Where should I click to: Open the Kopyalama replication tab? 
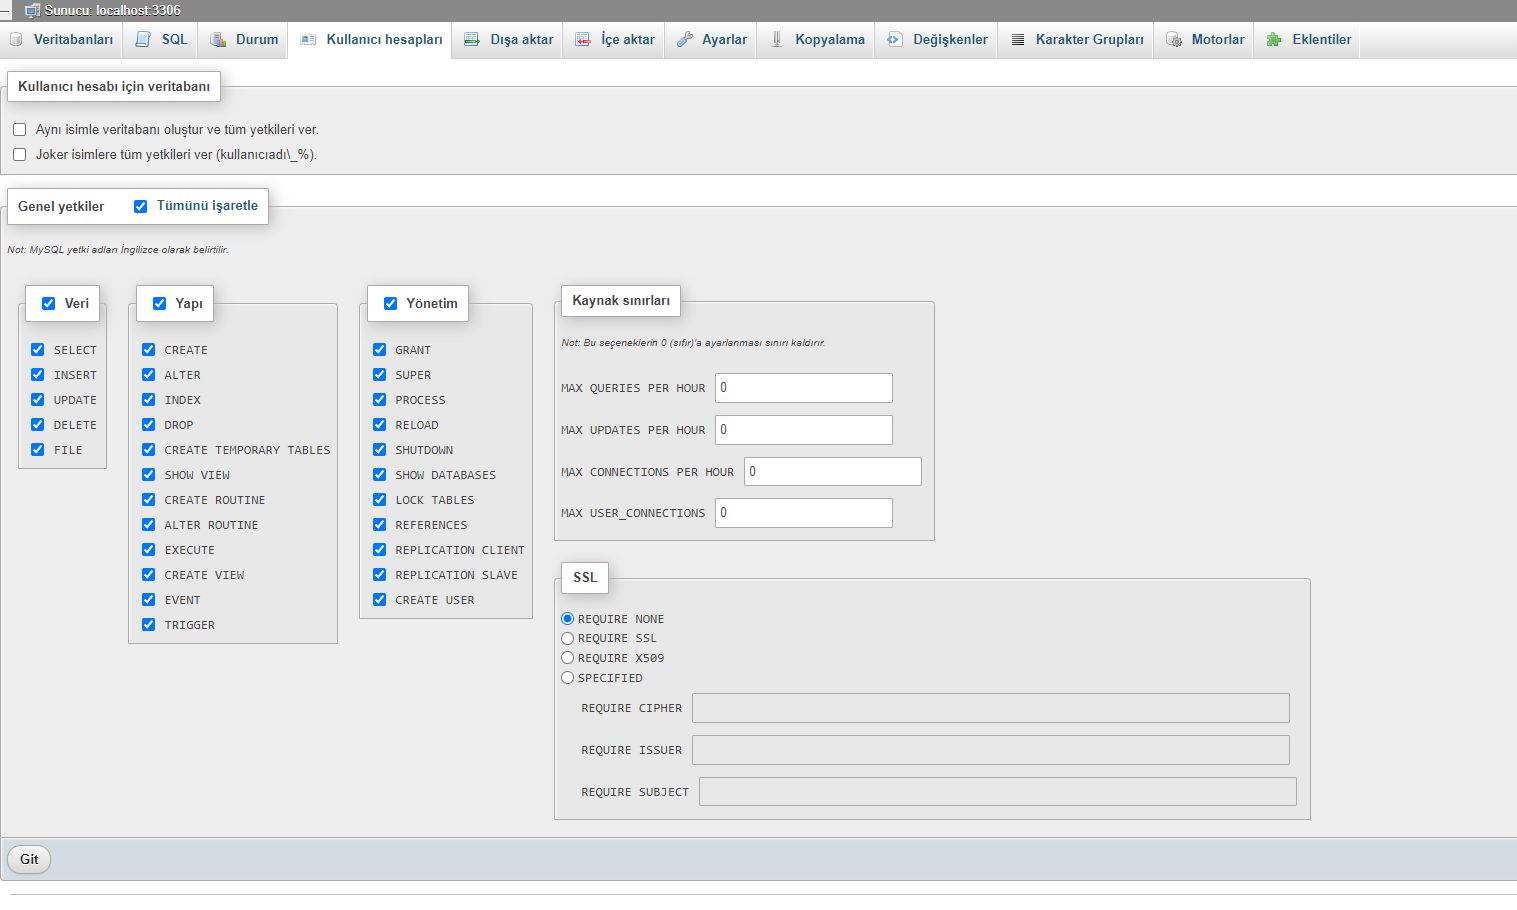pos(829,40)
